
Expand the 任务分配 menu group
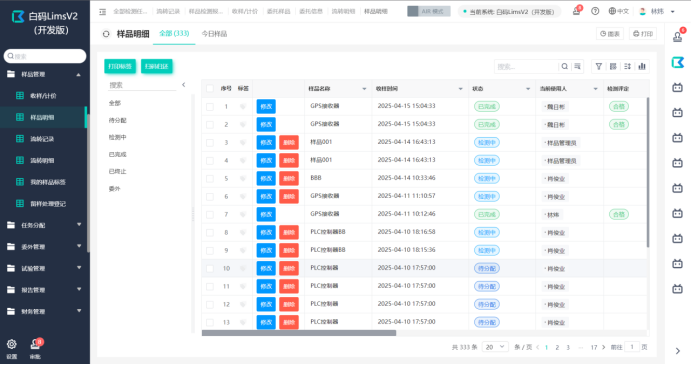point(44,225)
